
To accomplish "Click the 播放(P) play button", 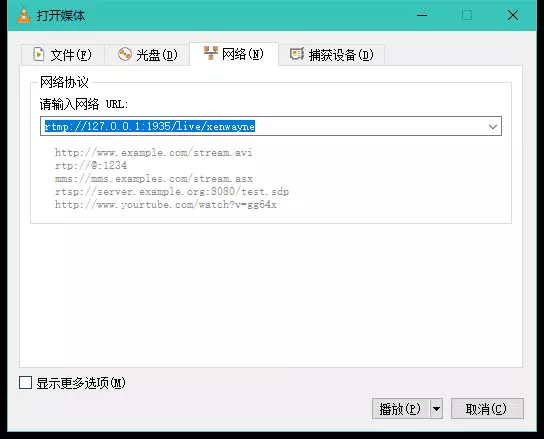I will point(401,408).
